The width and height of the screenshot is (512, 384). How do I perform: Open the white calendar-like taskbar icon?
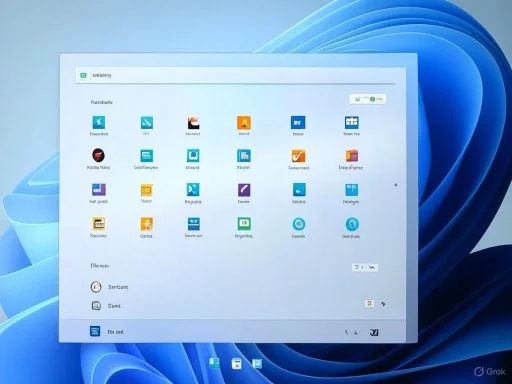pos(237,364)
